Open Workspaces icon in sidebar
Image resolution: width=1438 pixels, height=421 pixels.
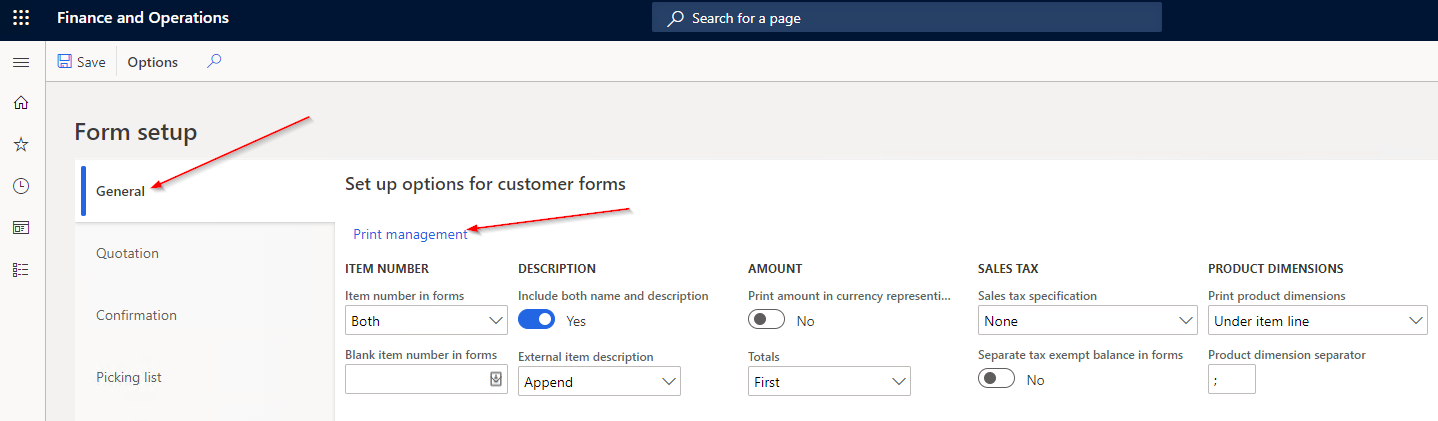pyautogui.click(x=21, y=228)
